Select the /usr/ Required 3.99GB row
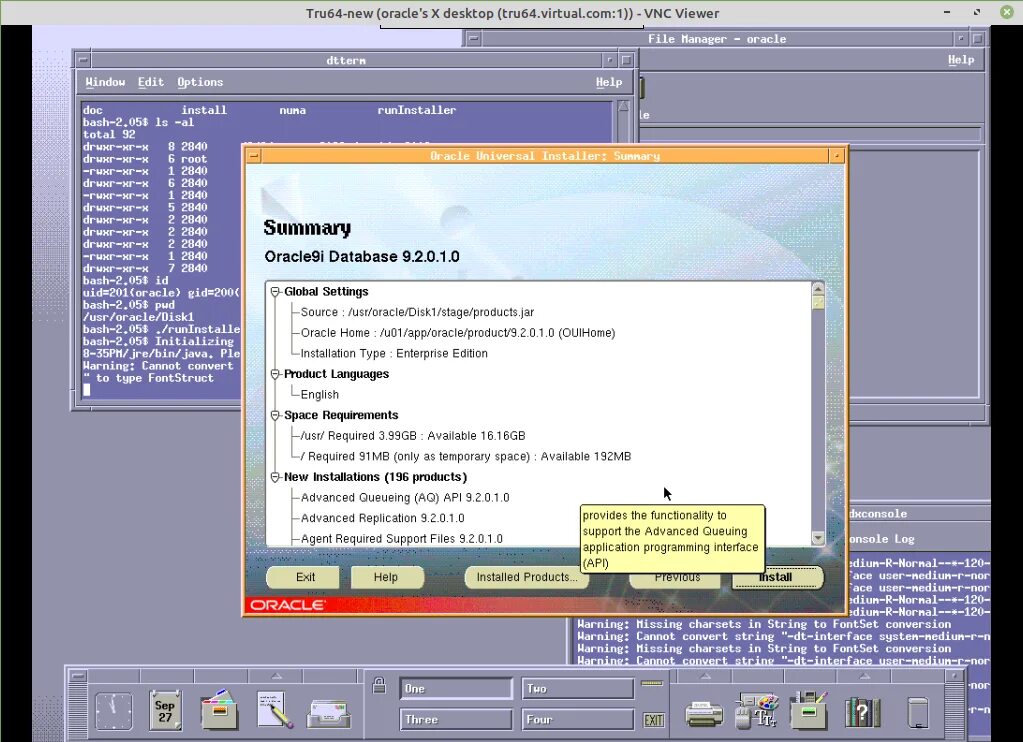This screenshot has height=742, width=1023. pyautogui.click(x=412, y=435)
